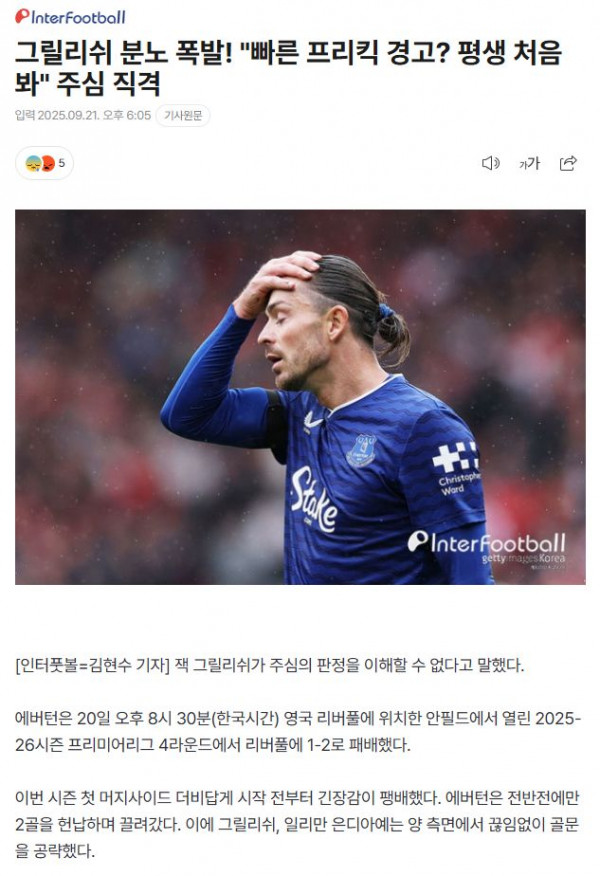The height and width of the screenshot is (876, 600).
Task: Click the paragraph starting 이번 시즌 첫 머지사이드
Action: [x=297, y=824]
